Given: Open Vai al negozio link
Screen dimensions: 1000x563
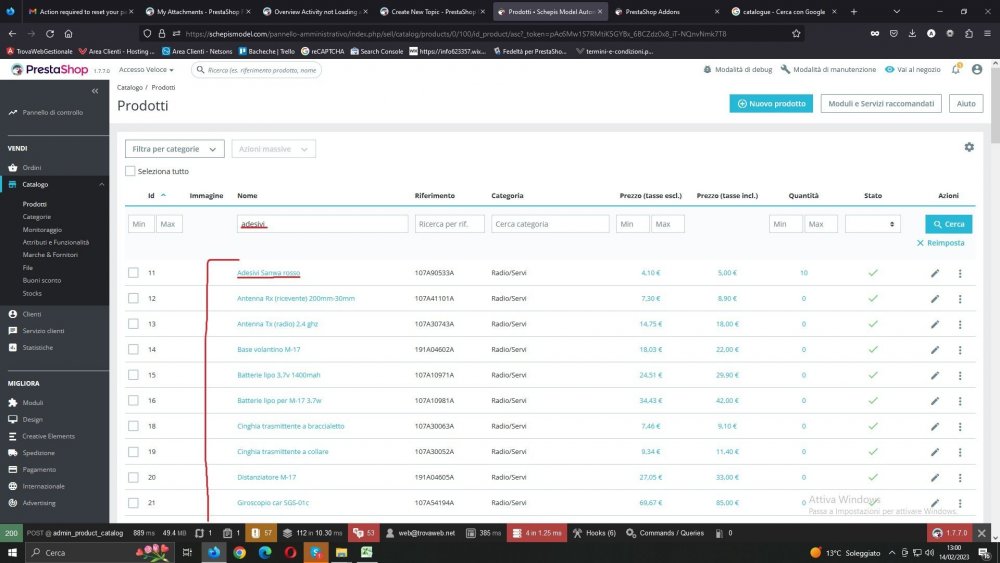Looking at the screenshot, I should click(x=913, y=69).
